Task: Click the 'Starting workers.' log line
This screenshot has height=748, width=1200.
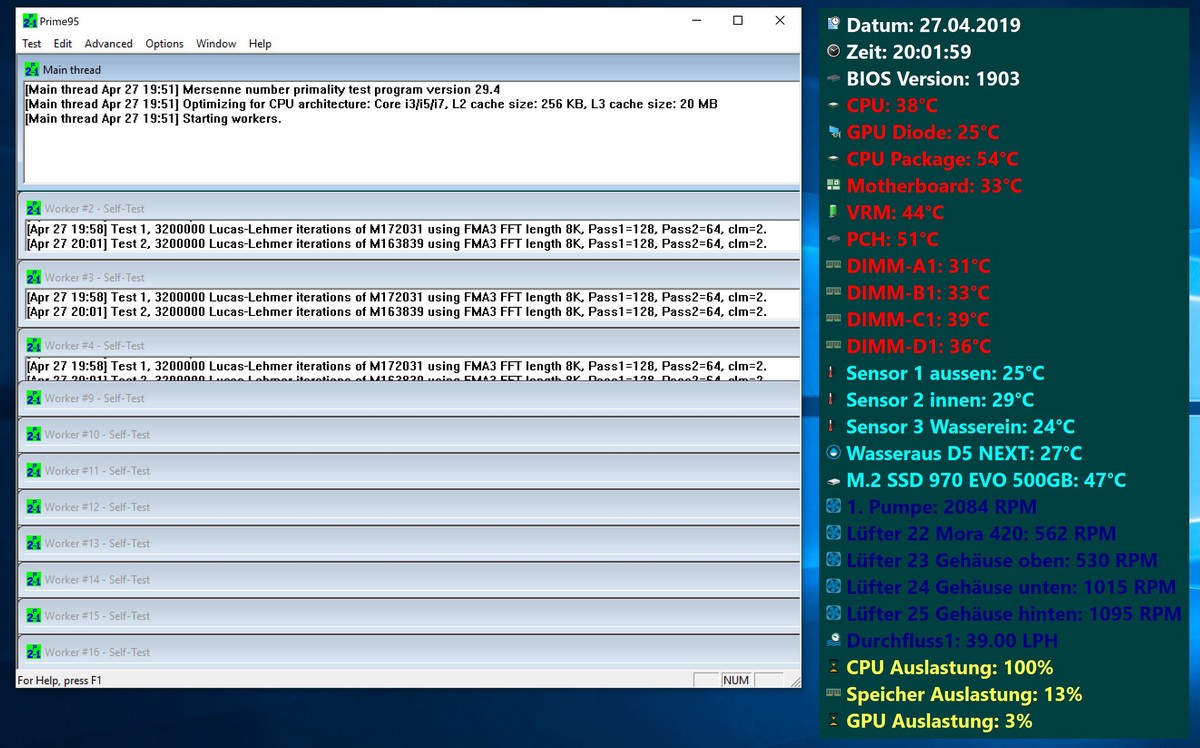Action: [153, 119]
